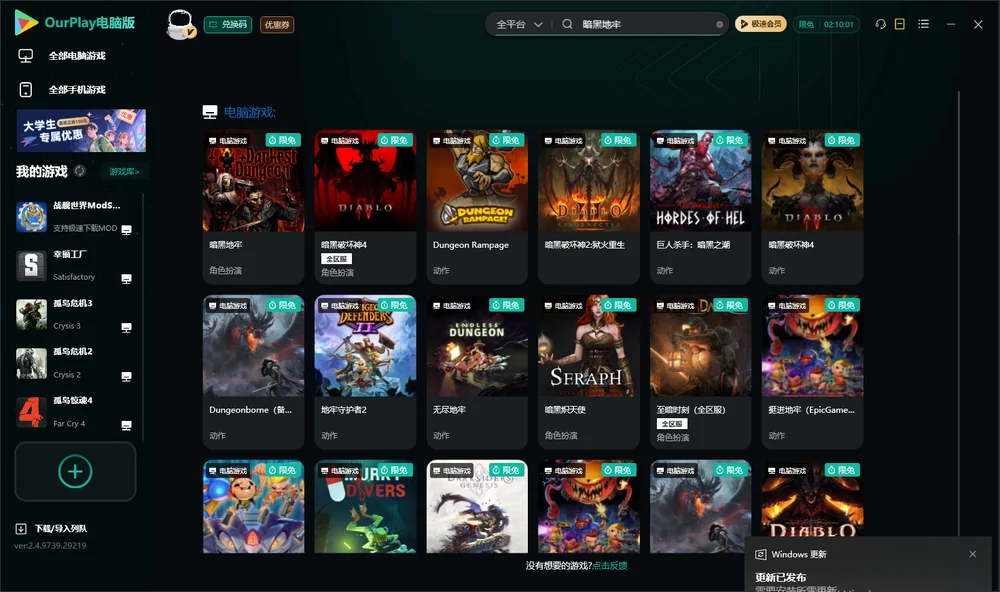Click the 下载/导入列队 download icon
Screen dimensions: 1000x592
(21, 528)
